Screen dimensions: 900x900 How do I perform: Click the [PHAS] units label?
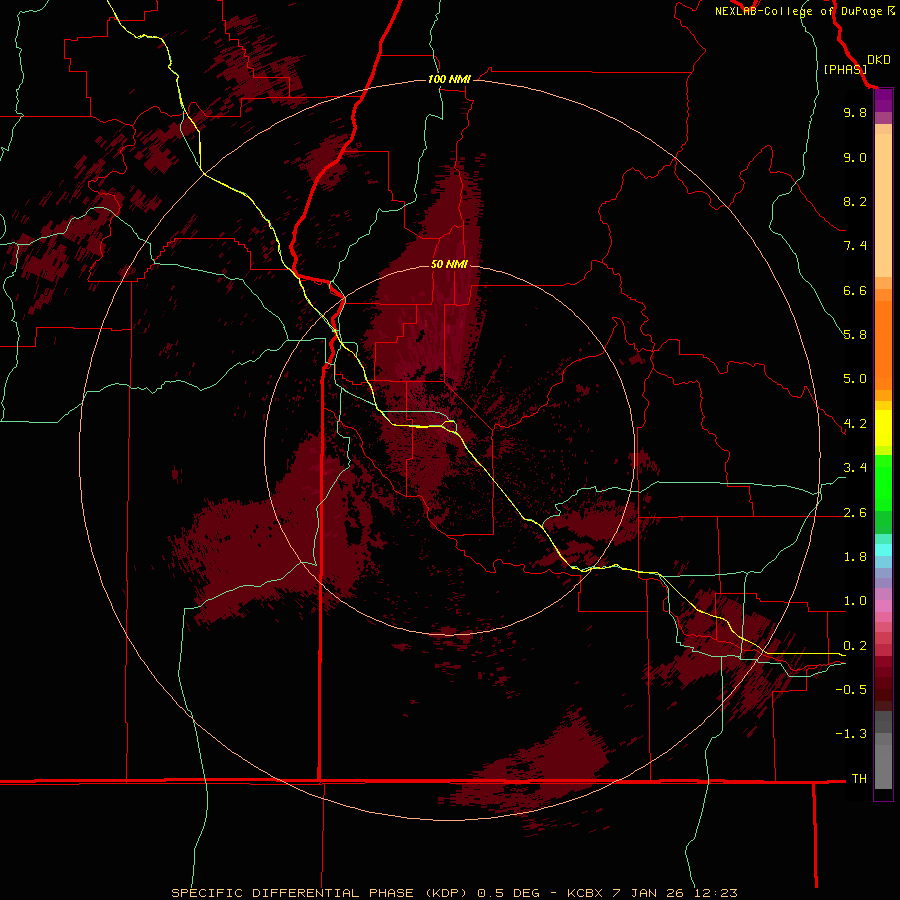[845, 69]
